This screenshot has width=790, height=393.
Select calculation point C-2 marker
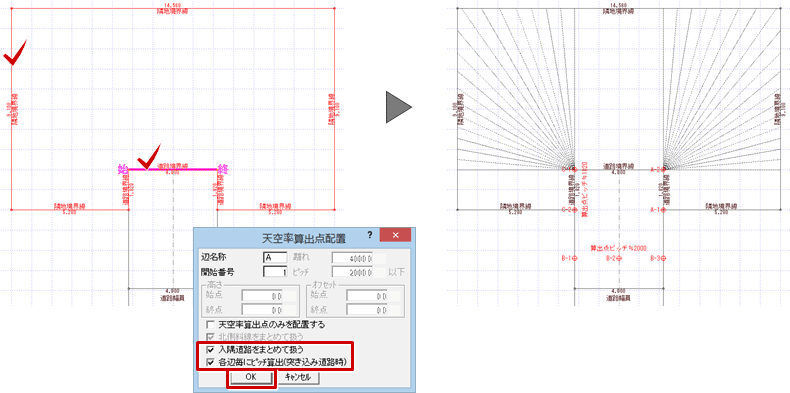pos(575,210)
